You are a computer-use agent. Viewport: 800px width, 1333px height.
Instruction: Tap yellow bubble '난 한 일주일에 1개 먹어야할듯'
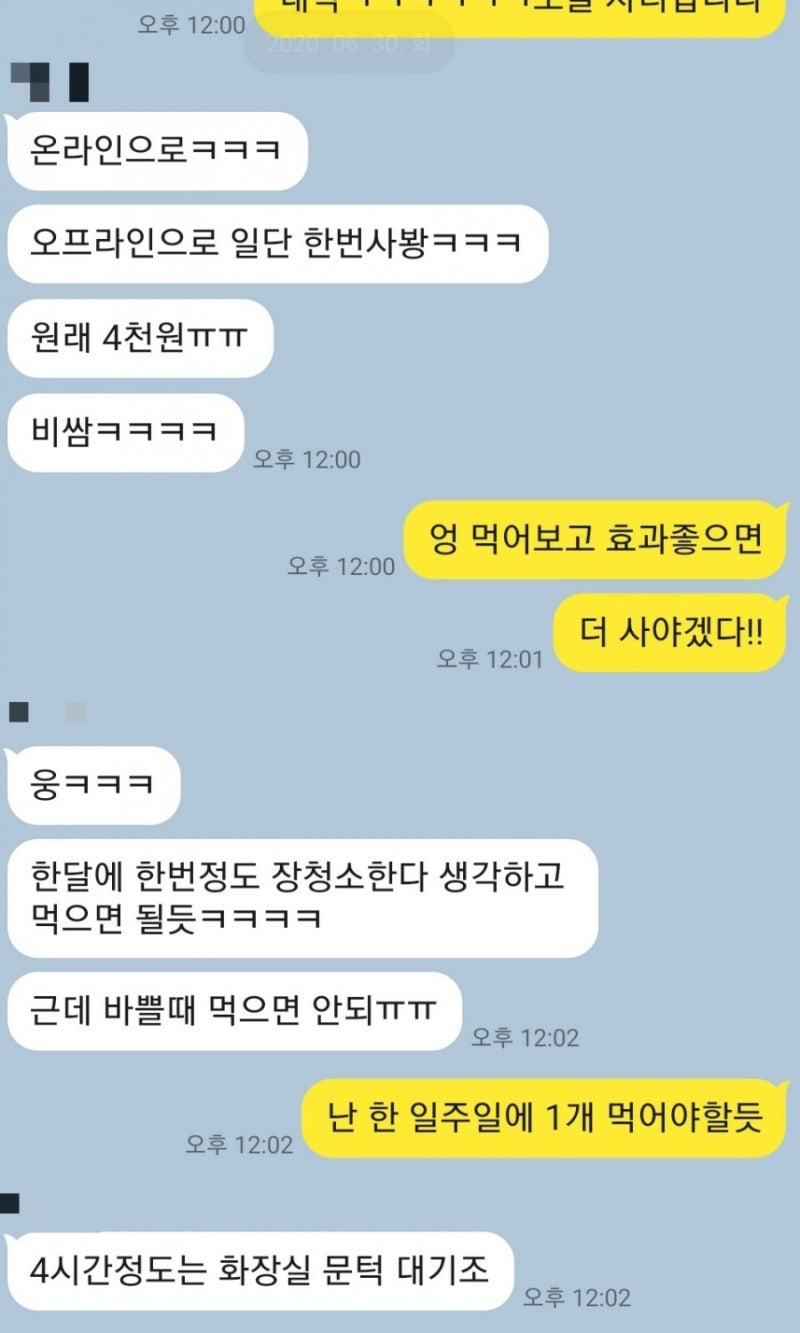click(x=546, y=1118)
